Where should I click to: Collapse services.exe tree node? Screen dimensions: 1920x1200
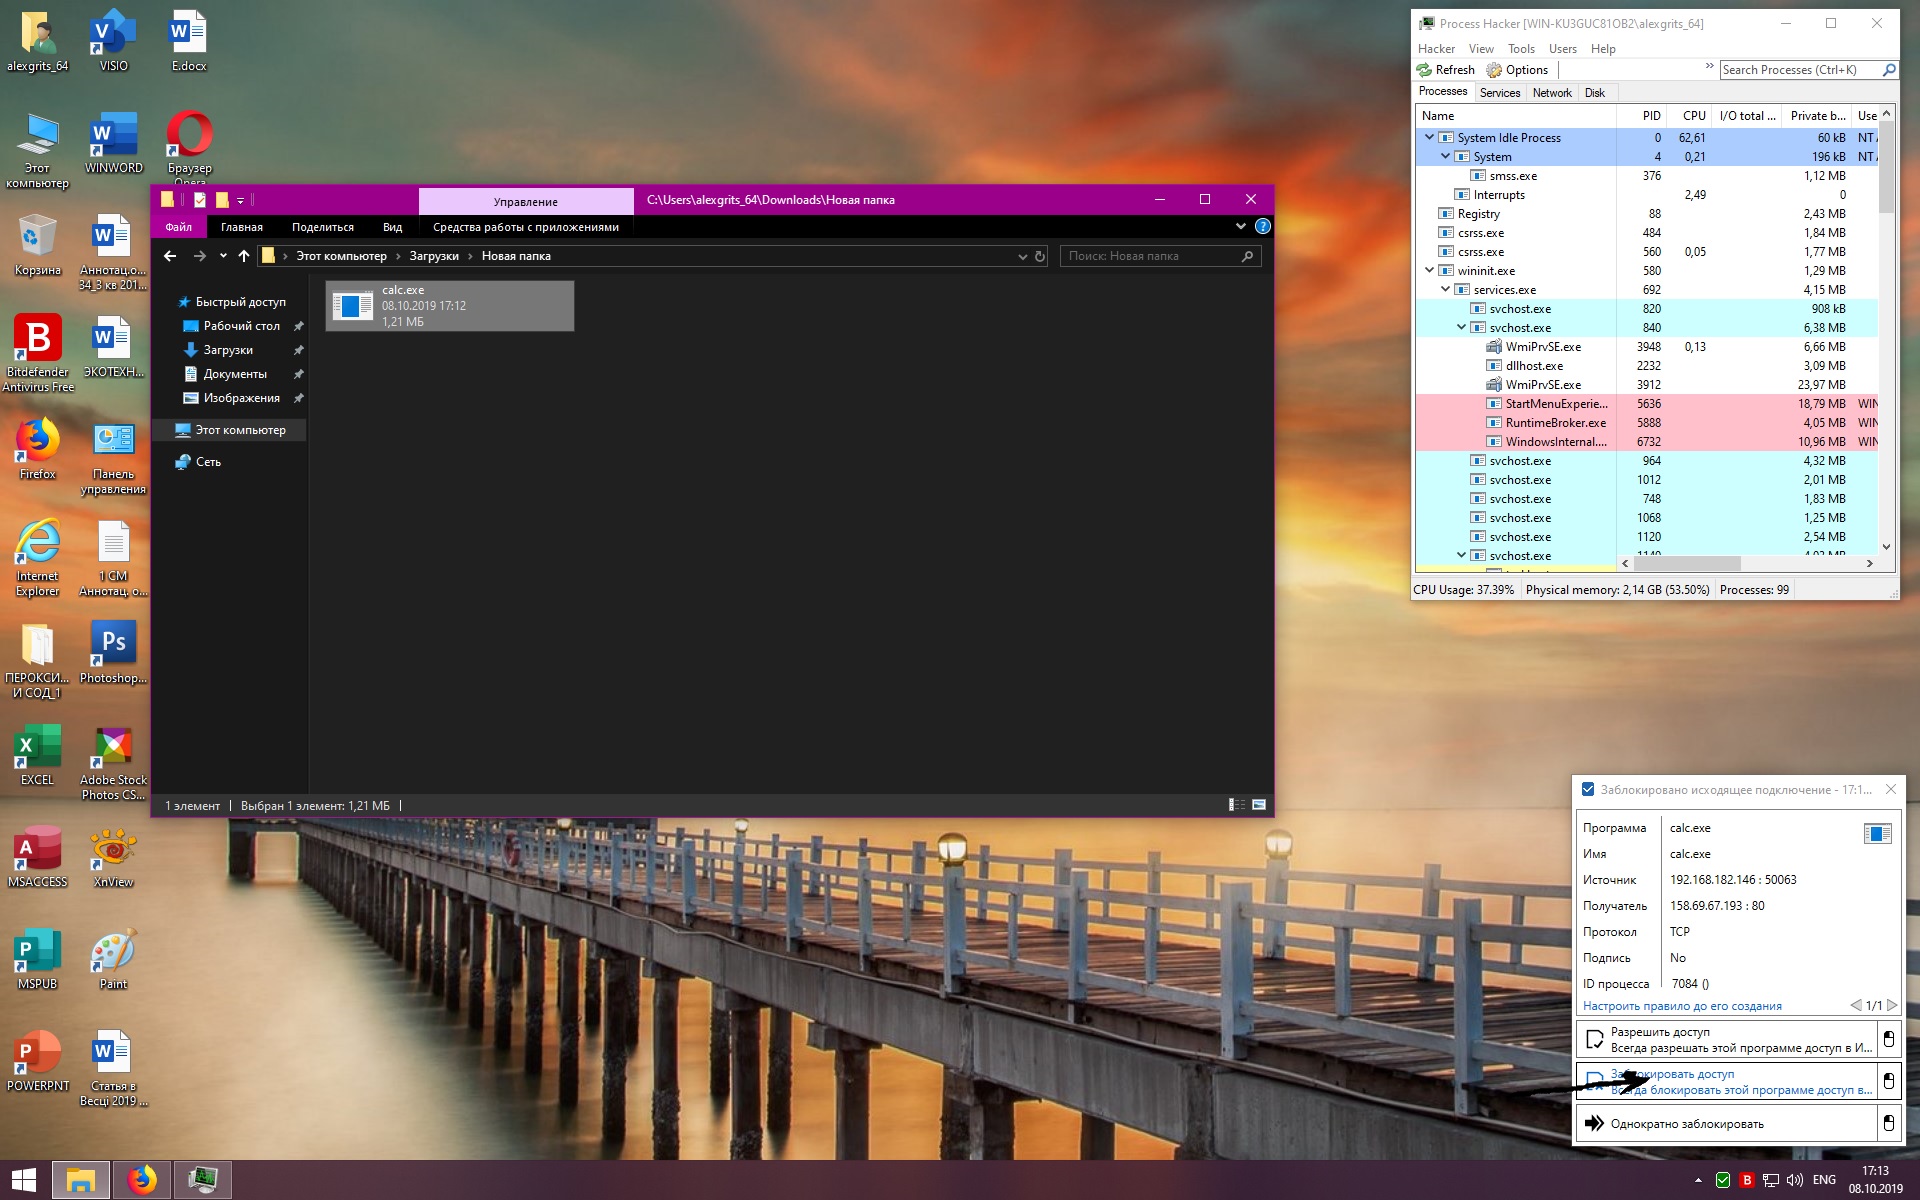click(1445, 289)
